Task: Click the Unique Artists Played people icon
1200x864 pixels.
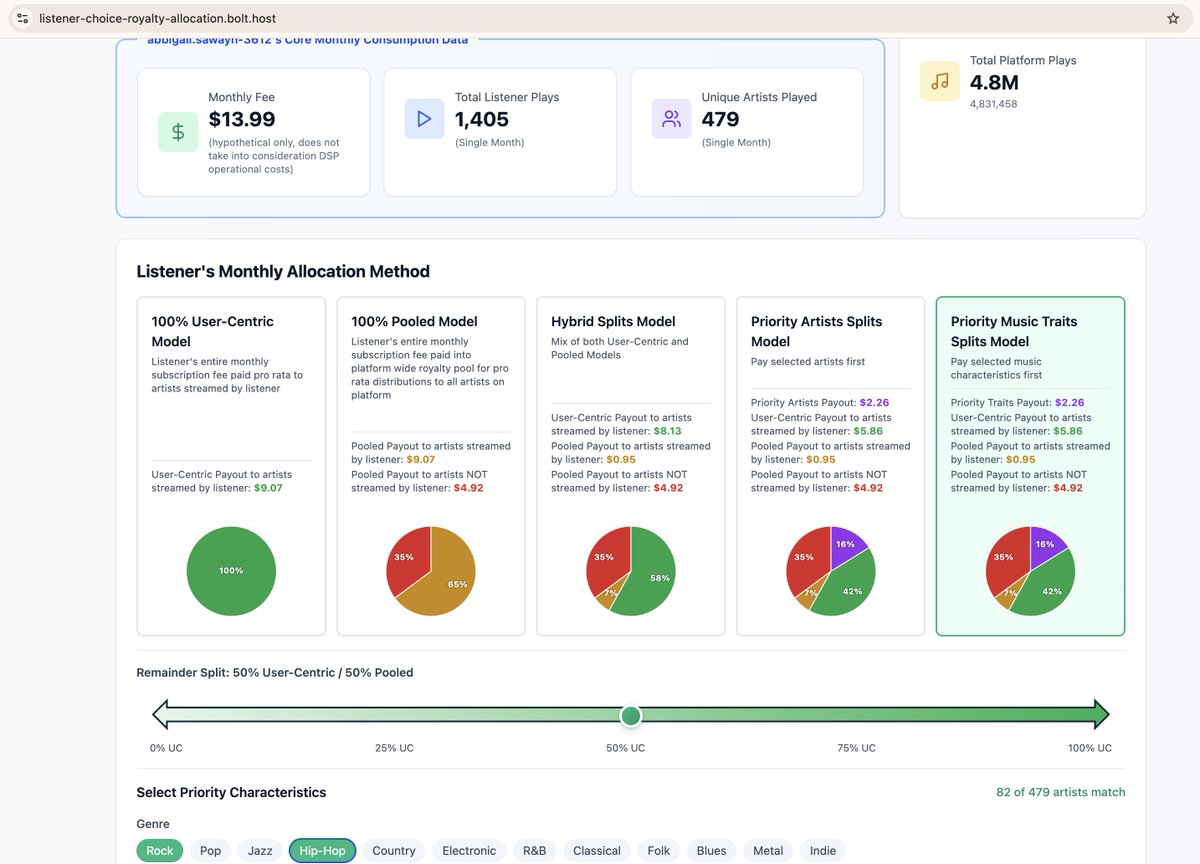Action: (671, 118)
